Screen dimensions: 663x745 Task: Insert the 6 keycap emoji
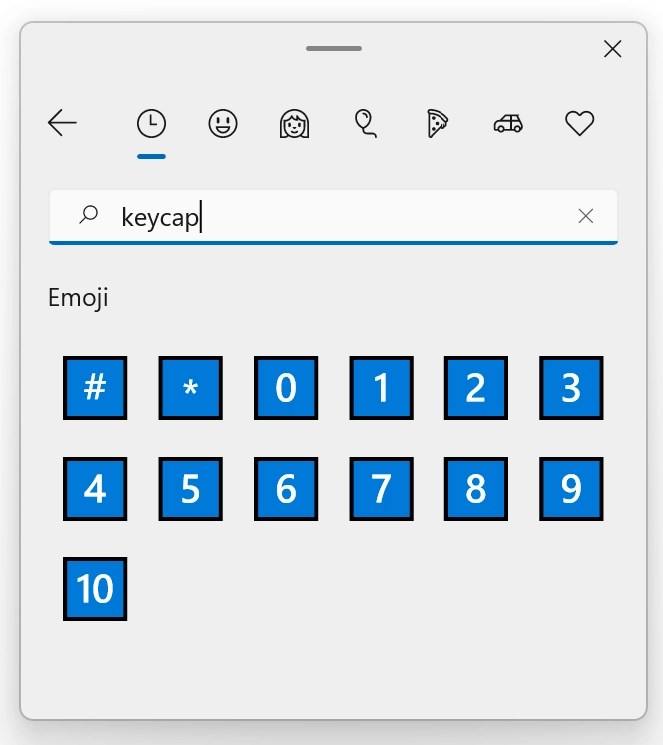(286, 489)
